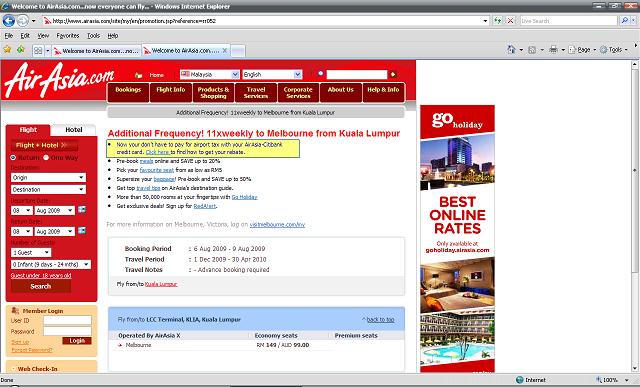Click the red Search button
This screenshot has height=387, width=640.
pyautogui.click(x=41, y=287)
